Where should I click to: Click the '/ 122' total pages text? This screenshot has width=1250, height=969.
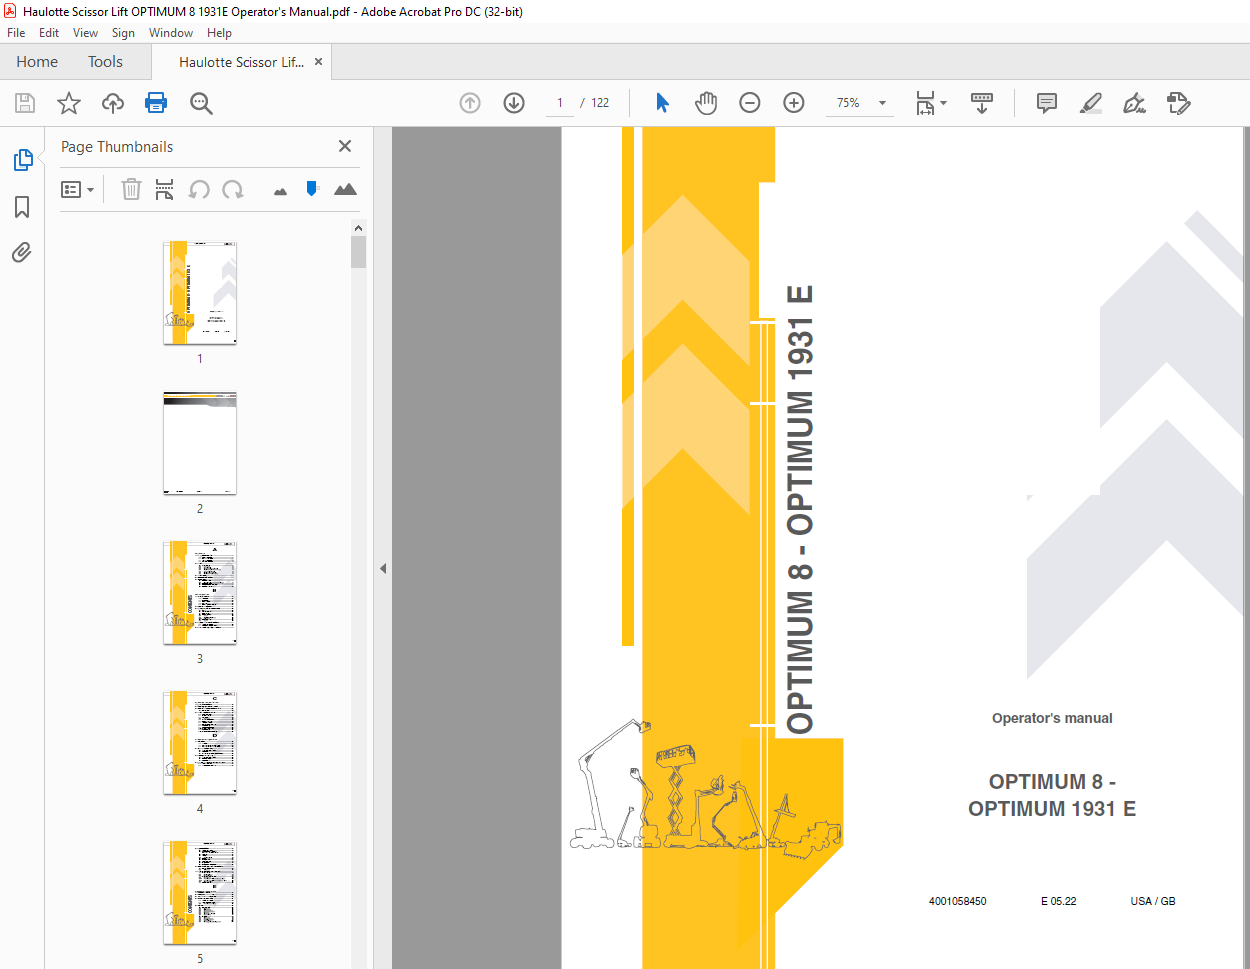[595, 103]
